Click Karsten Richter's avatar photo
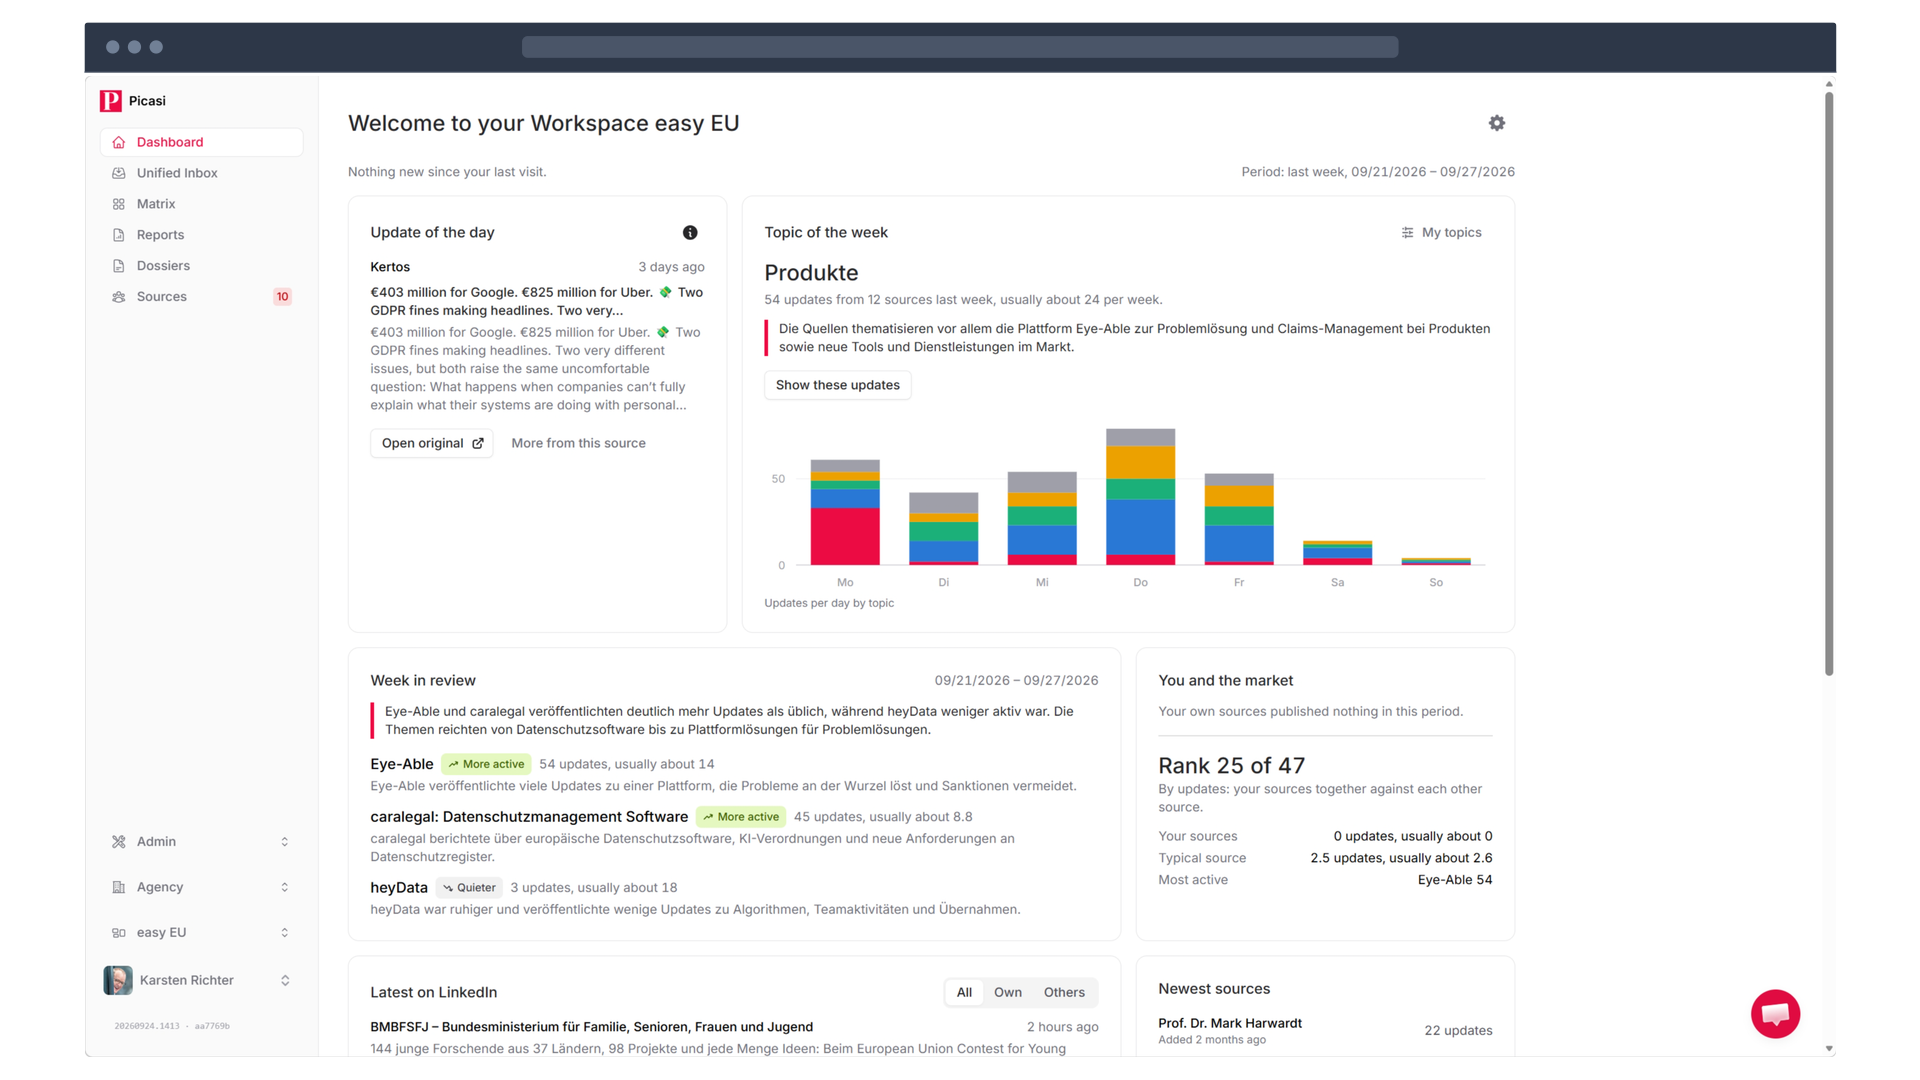1920x1080 pixels. click(x=118, y=980)
